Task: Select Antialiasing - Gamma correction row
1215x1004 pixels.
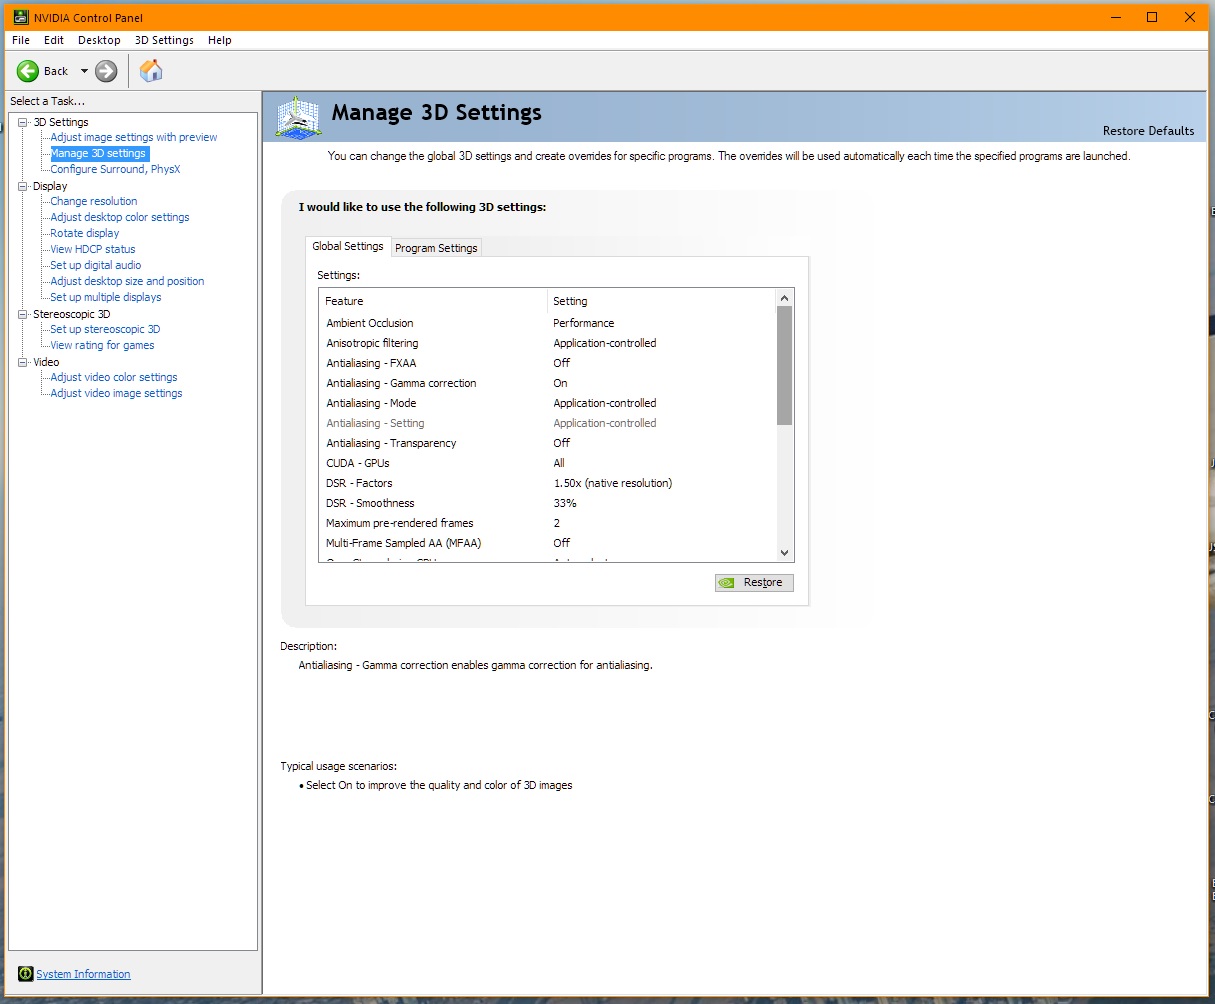Action: 547,383
